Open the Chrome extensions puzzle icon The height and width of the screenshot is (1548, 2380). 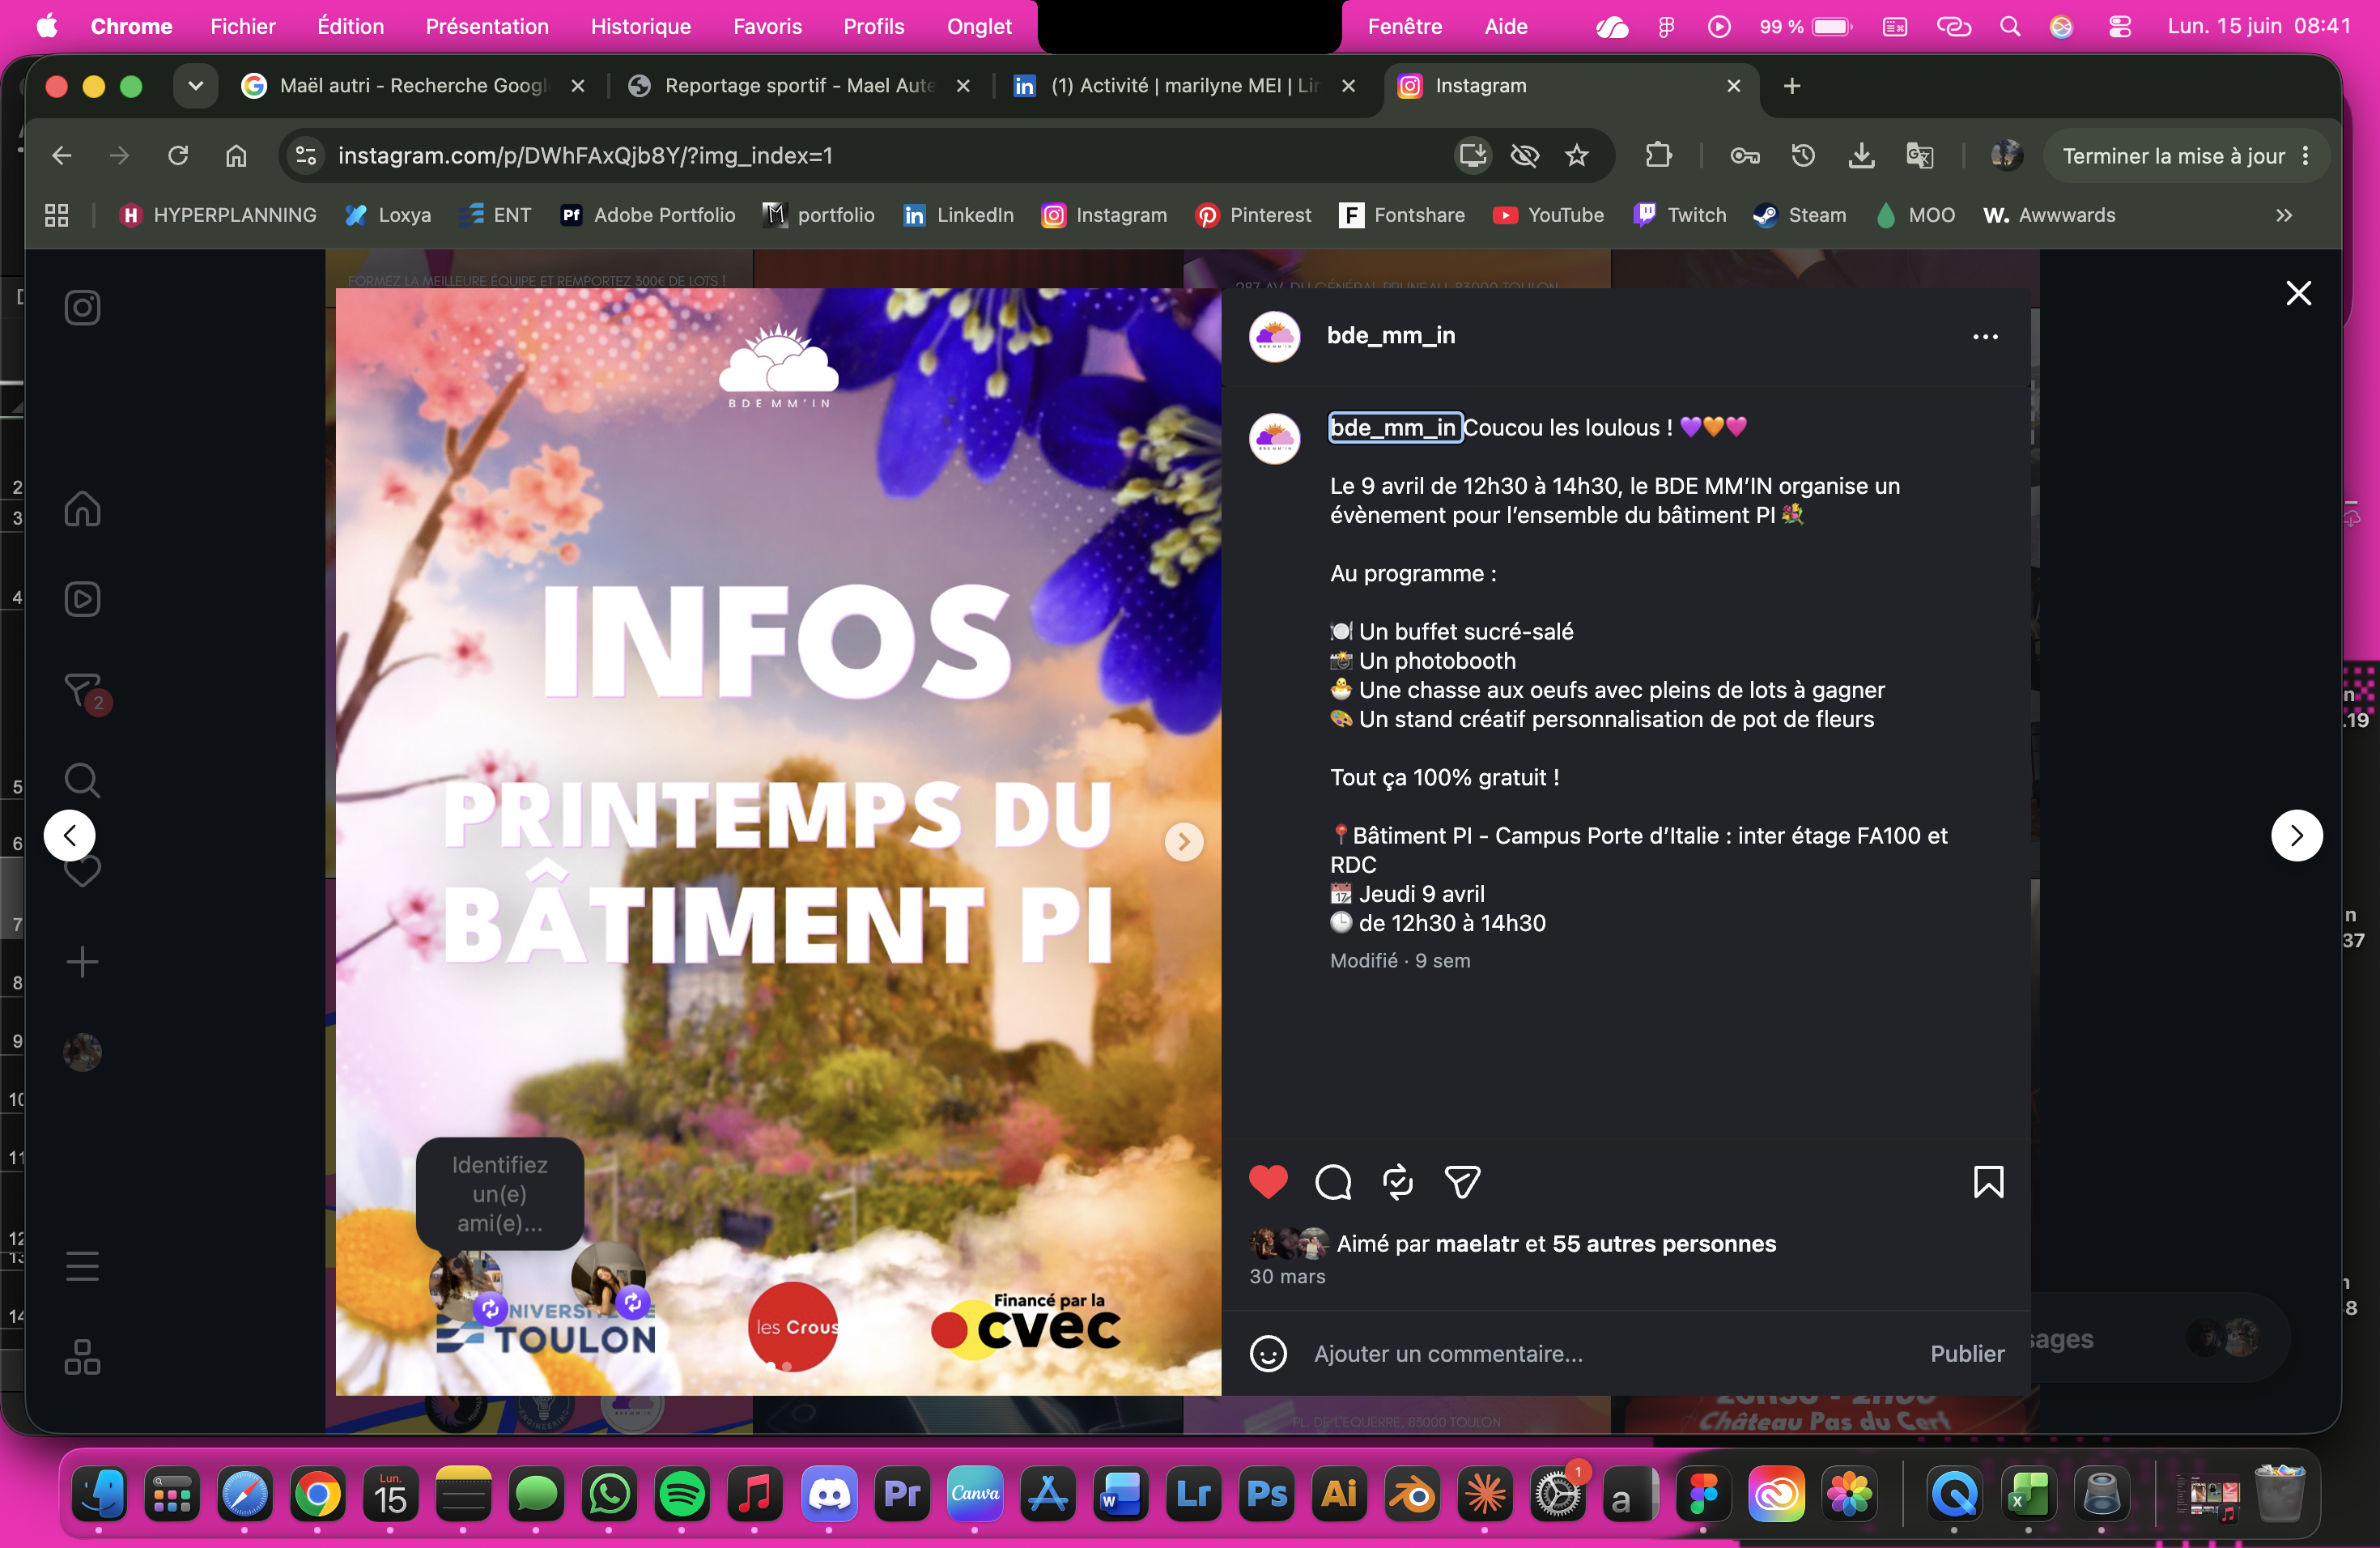point(1658,155)
